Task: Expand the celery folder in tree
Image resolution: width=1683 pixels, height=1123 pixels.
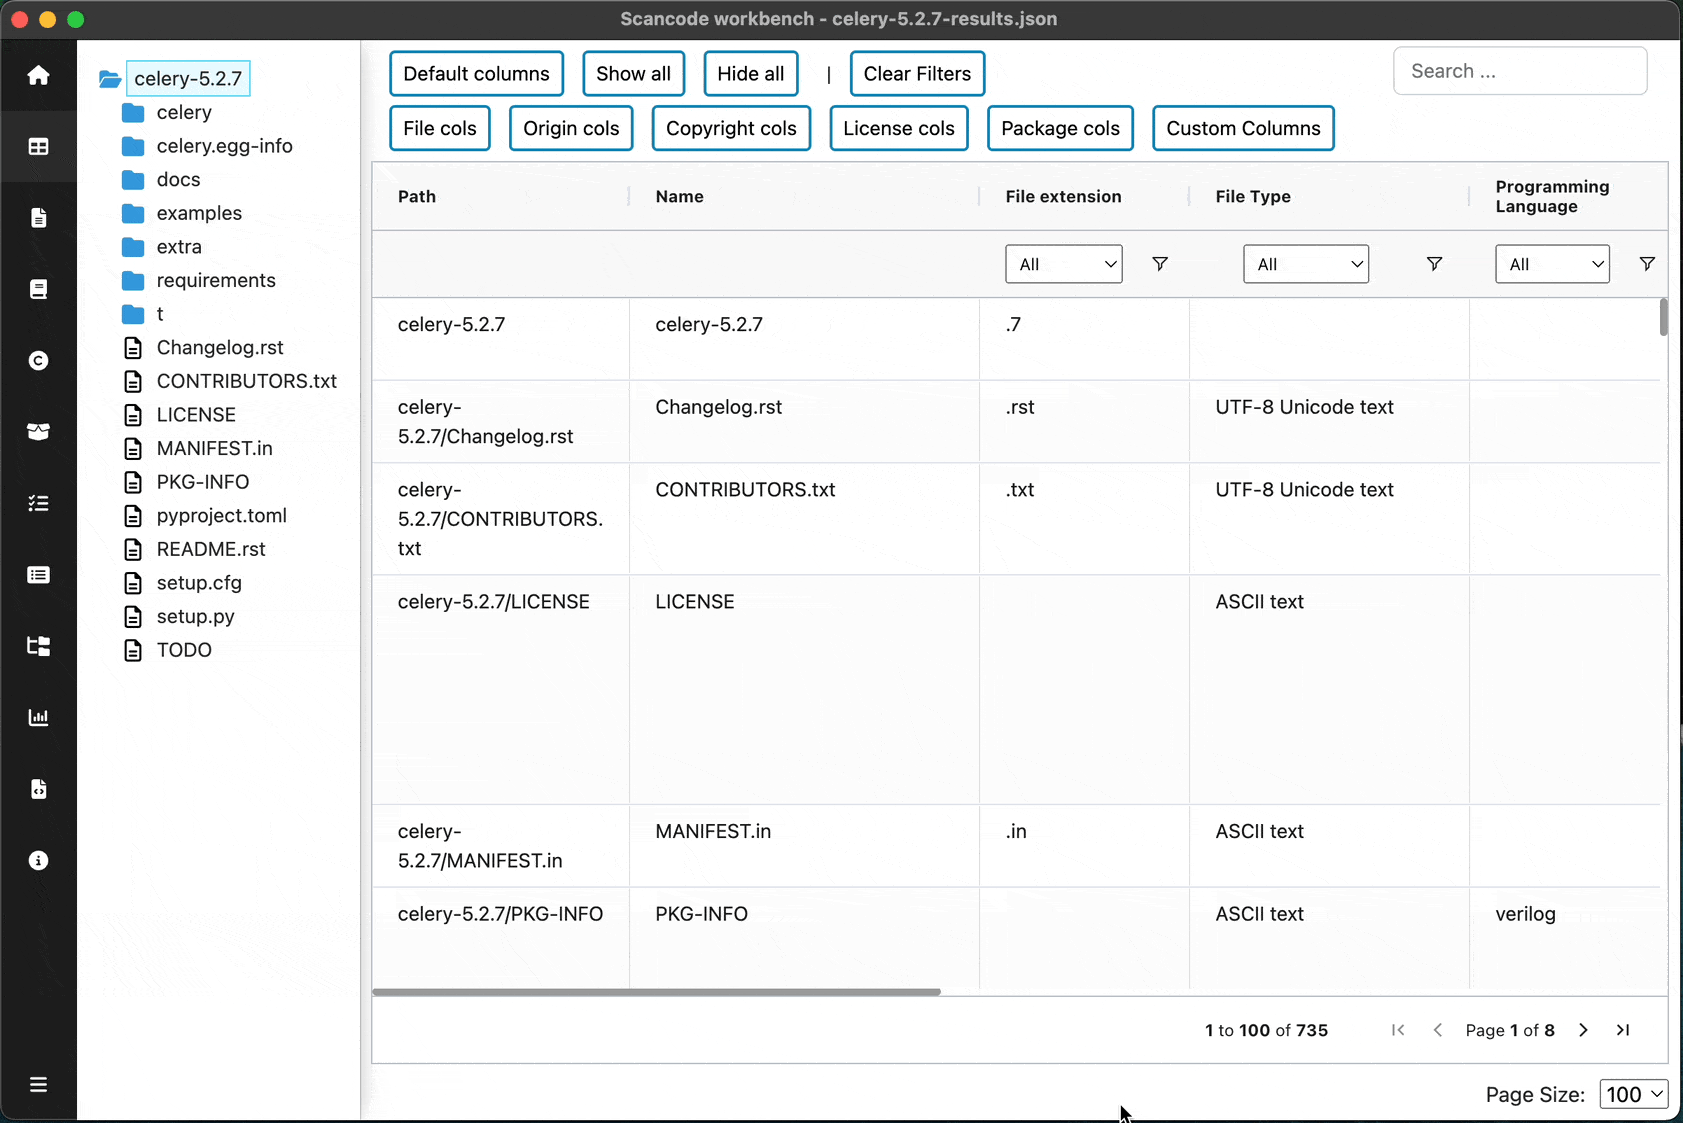Action: point(133,112)
